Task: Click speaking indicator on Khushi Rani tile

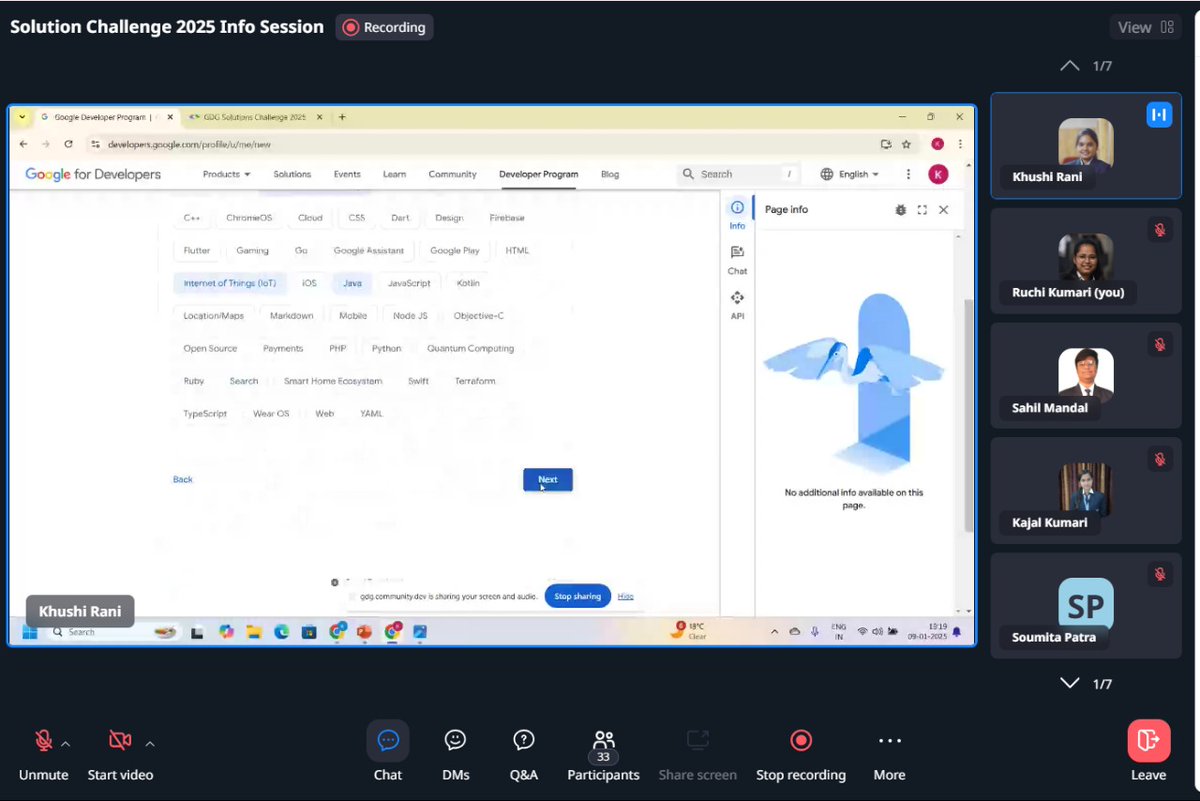Action: [1159, 115]
